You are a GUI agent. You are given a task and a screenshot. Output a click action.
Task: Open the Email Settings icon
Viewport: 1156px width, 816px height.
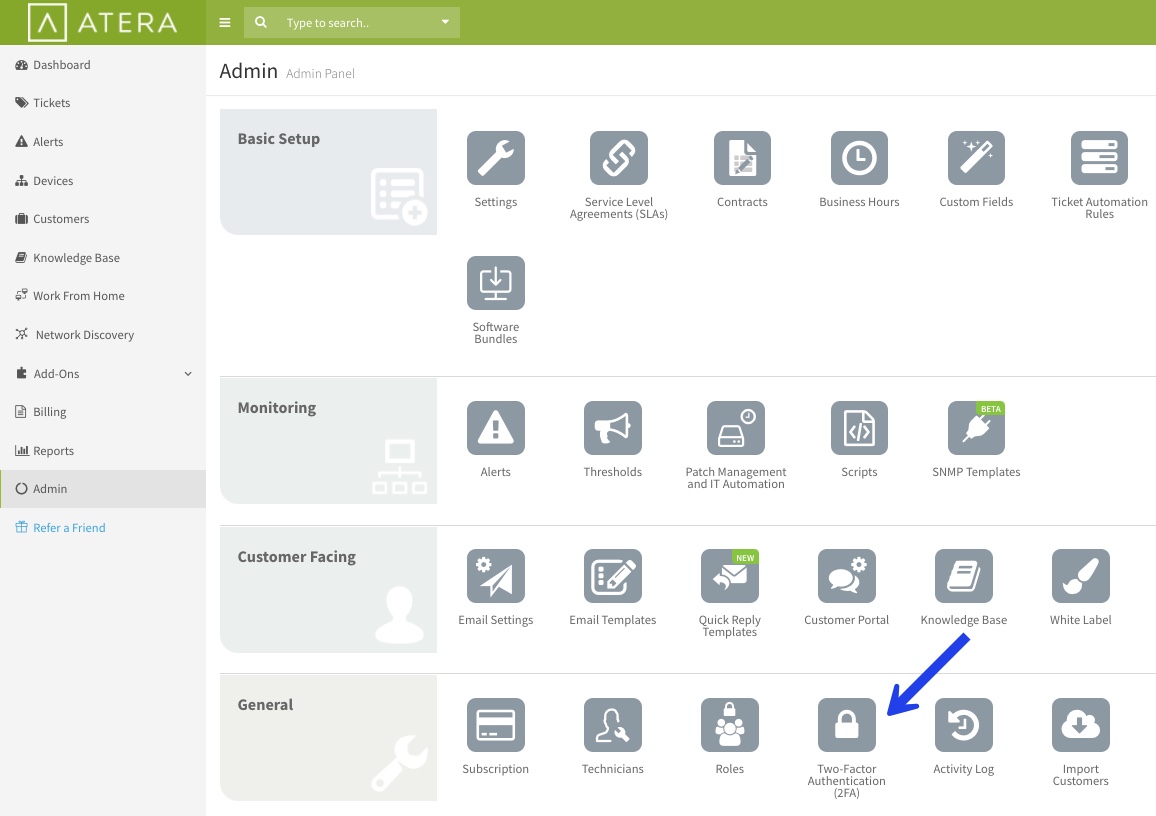click(x=495, y=576)
